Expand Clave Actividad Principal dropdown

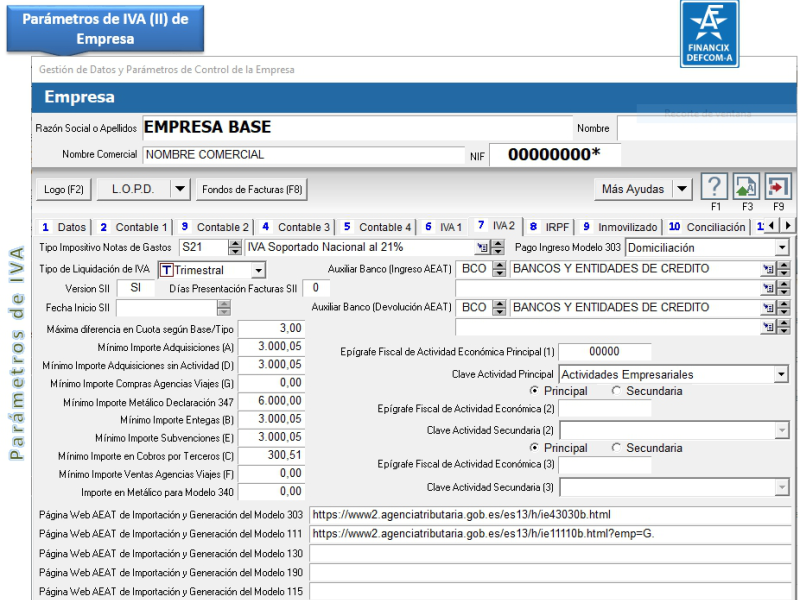(x=781, y=374)
